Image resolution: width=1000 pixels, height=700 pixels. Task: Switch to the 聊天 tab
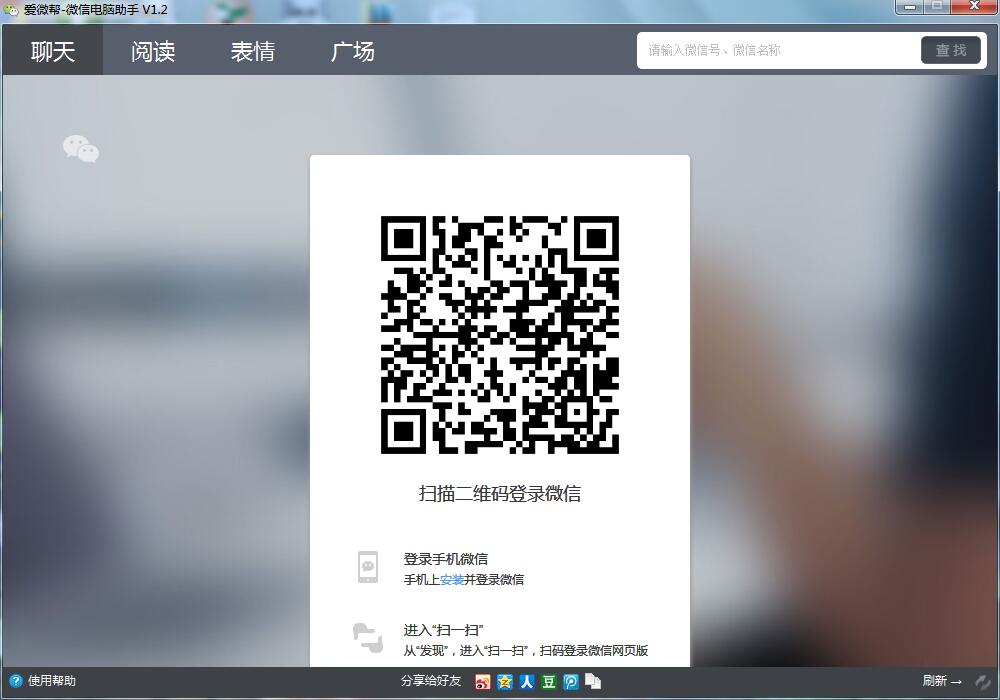[53, 51]
